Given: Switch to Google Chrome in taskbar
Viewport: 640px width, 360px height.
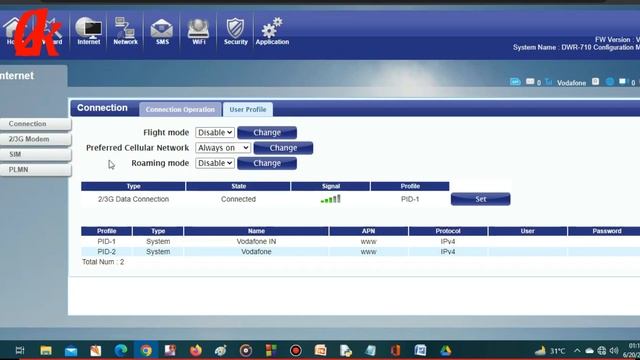Looking at the screenshot, I should 146,350.
